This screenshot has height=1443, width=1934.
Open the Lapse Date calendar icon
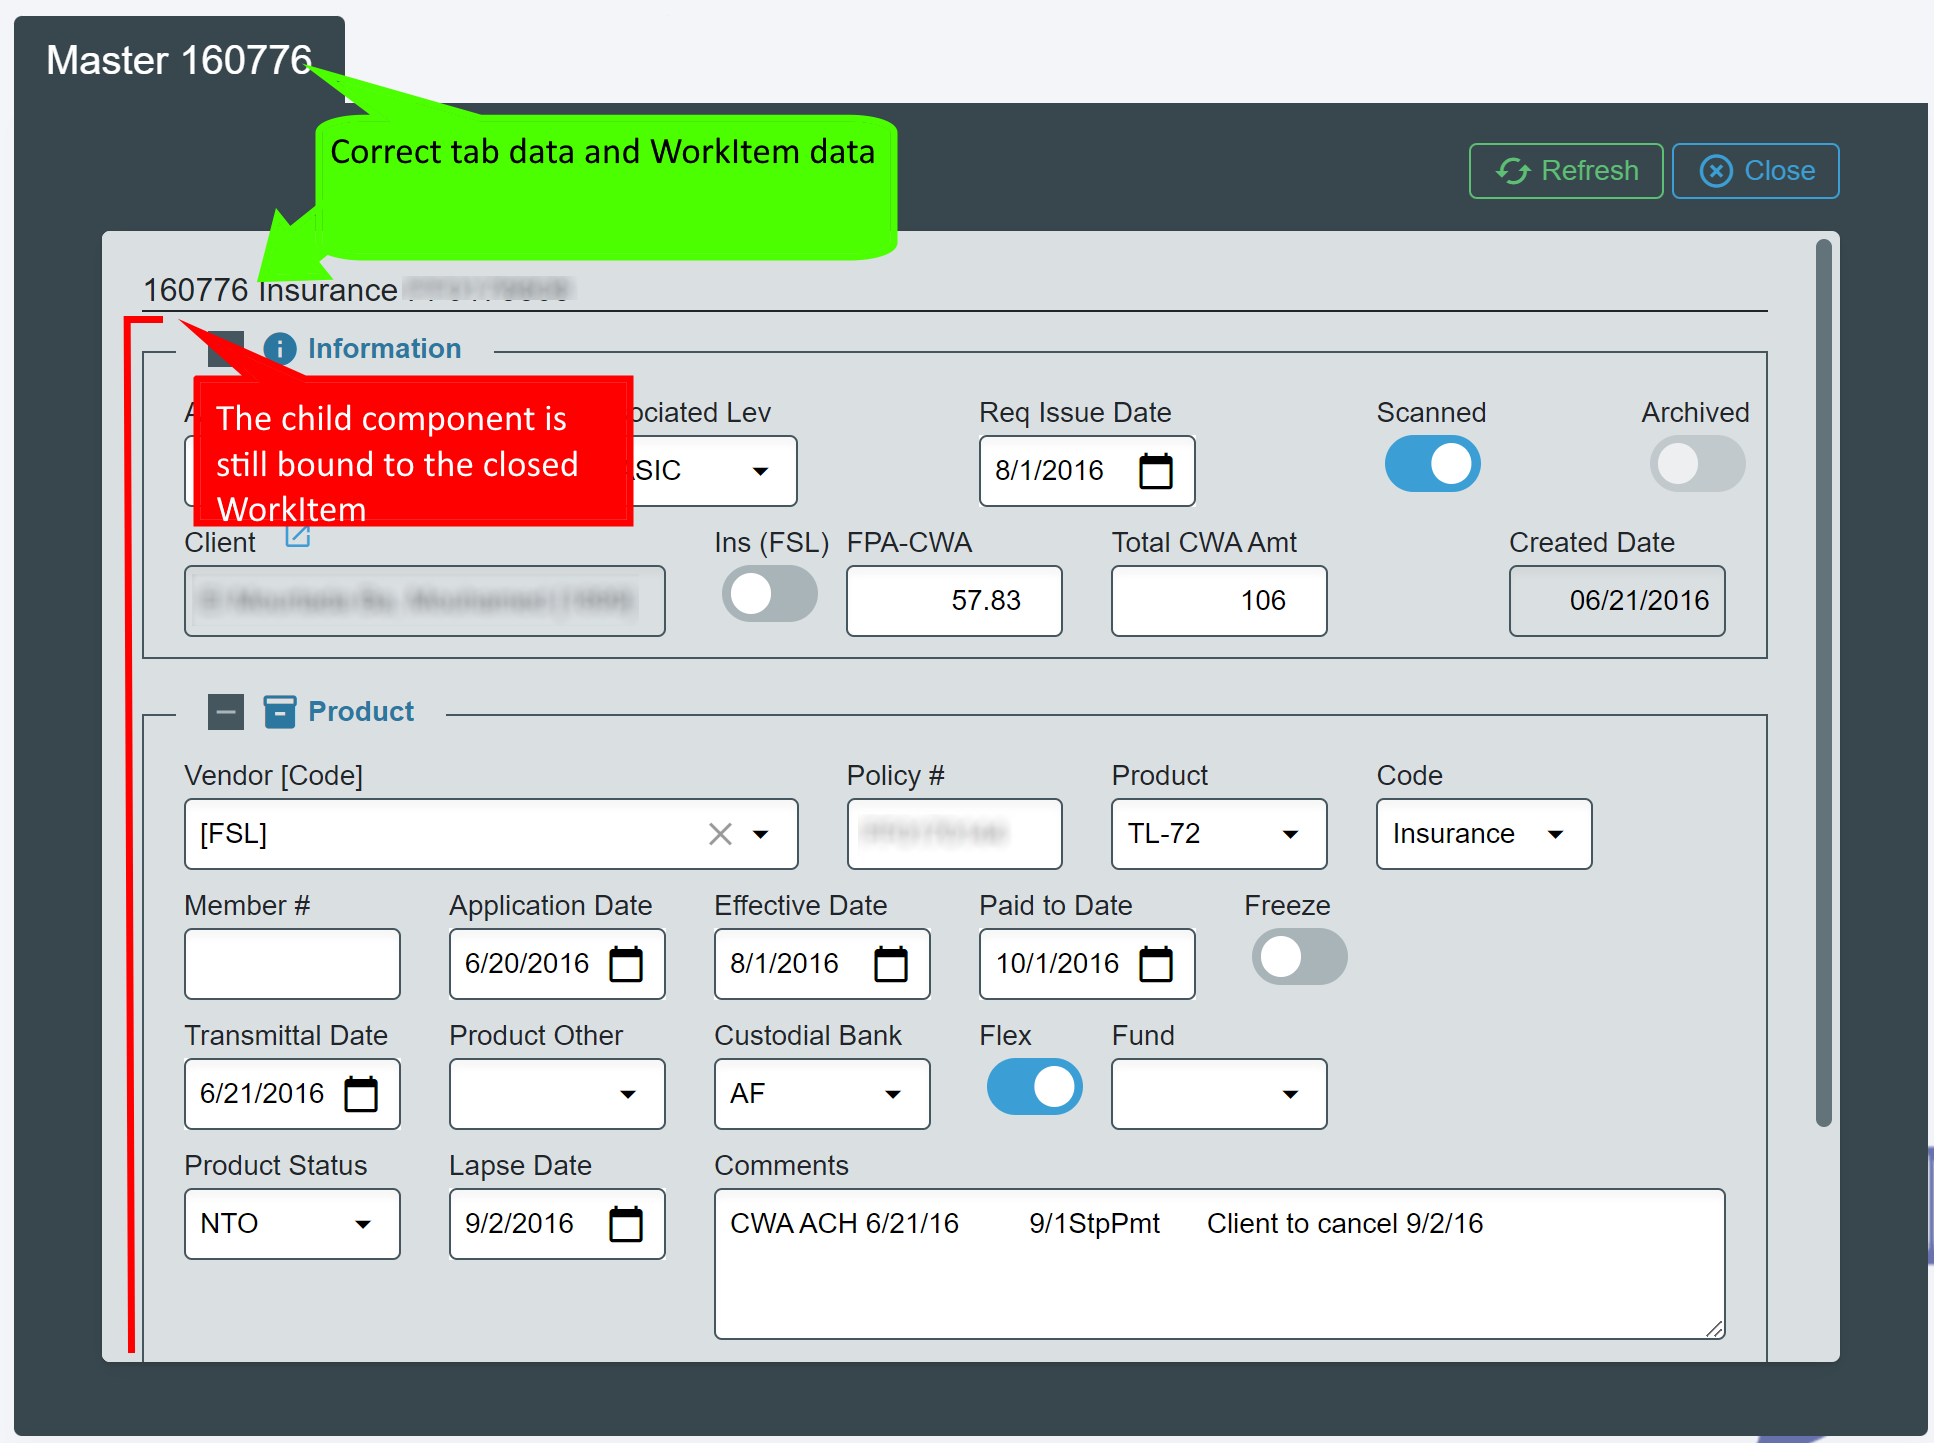pyautogui.click(x=626, y=1224)
